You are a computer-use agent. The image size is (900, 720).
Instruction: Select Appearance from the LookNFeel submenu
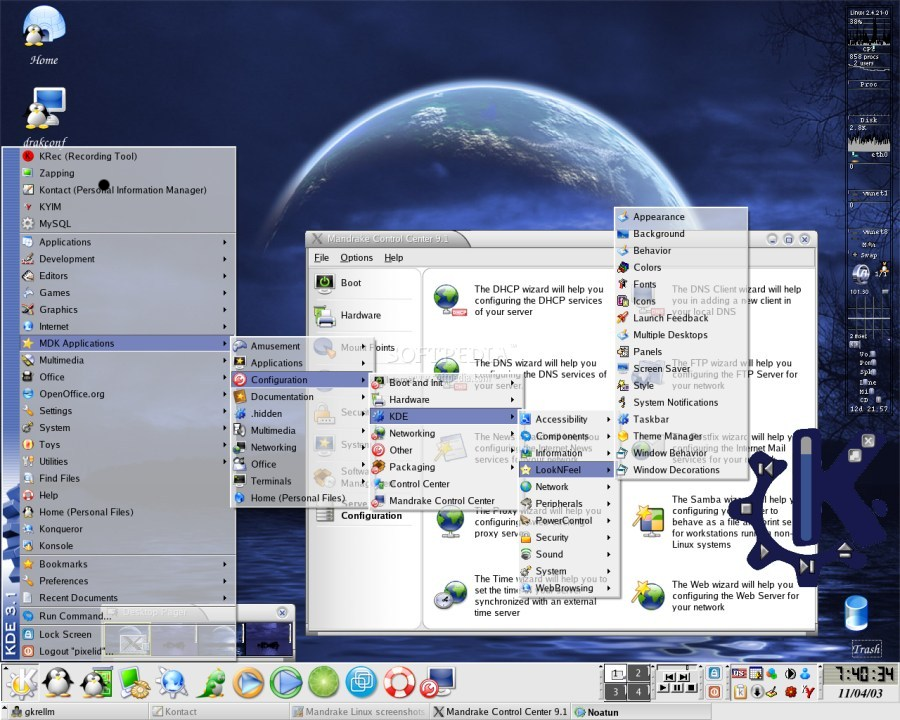click(x=660, y=216)
